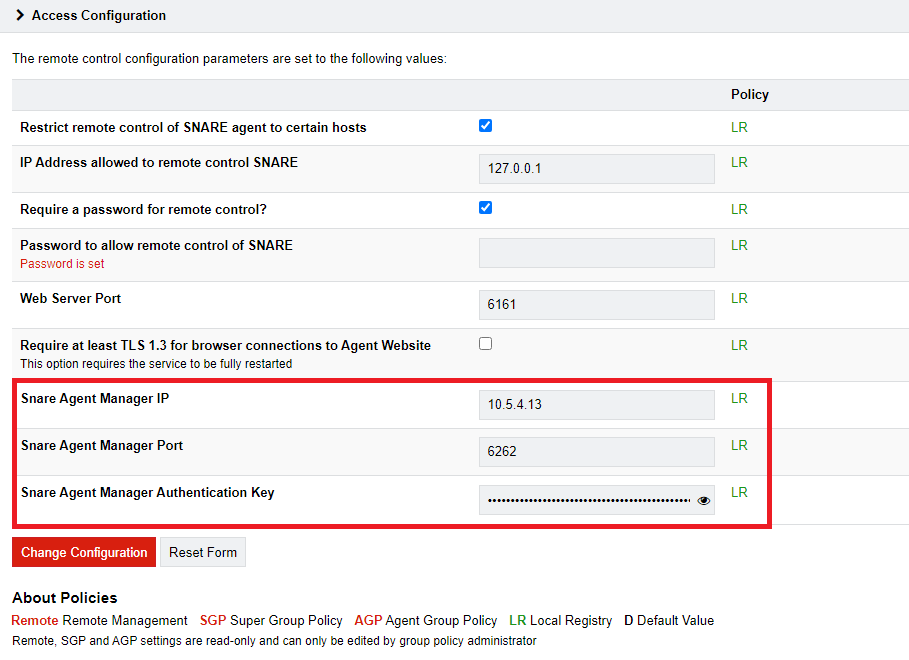909x660 pixels.
Task: Click the 'Snare Agent Manager Port' label
Action: click(x=102, y=445)
